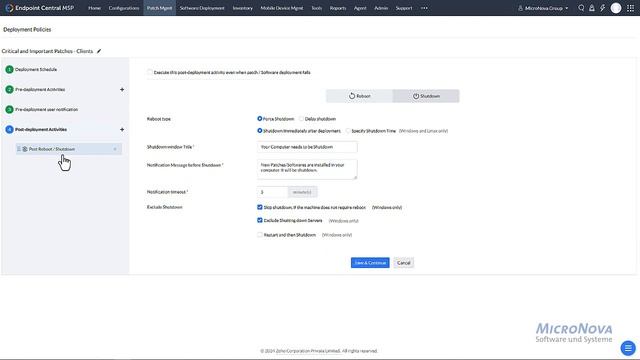Open MicroNova Group customer dropdown
The width and height of the screenshot is (640, 360).
543,8
